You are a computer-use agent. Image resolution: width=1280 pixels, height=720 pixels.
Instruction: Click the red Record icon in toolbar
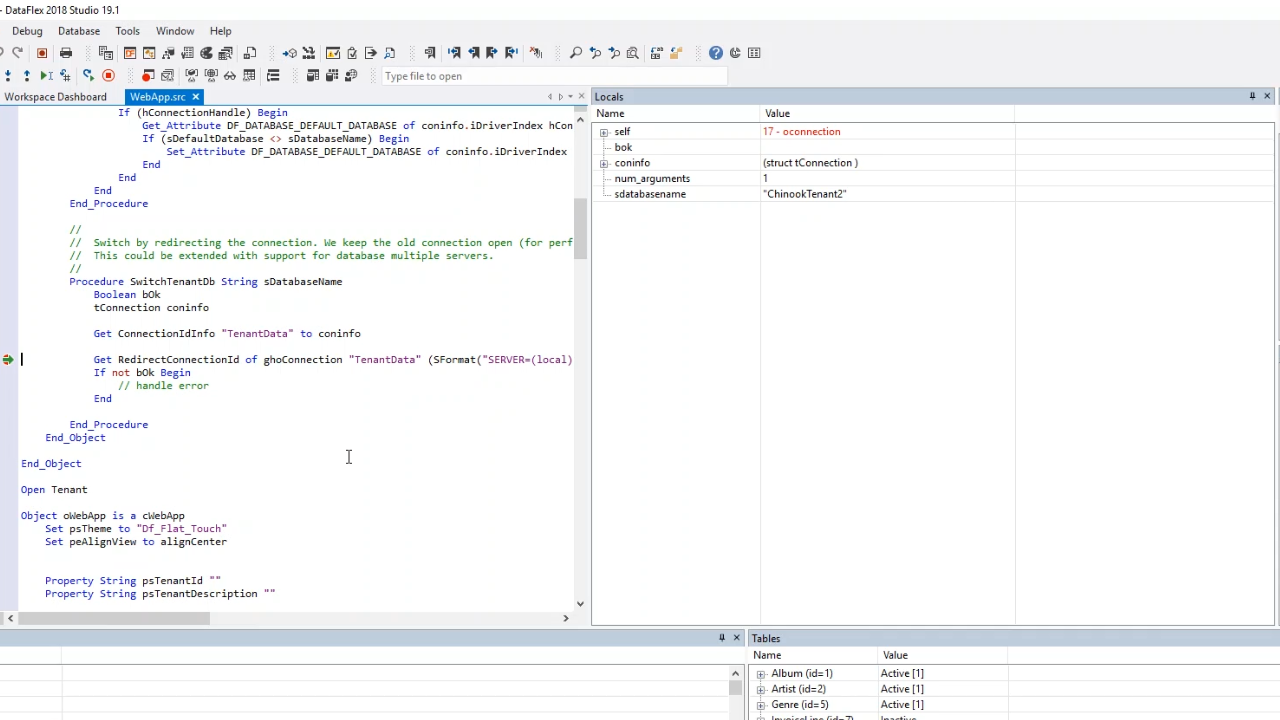click(42, 53)
